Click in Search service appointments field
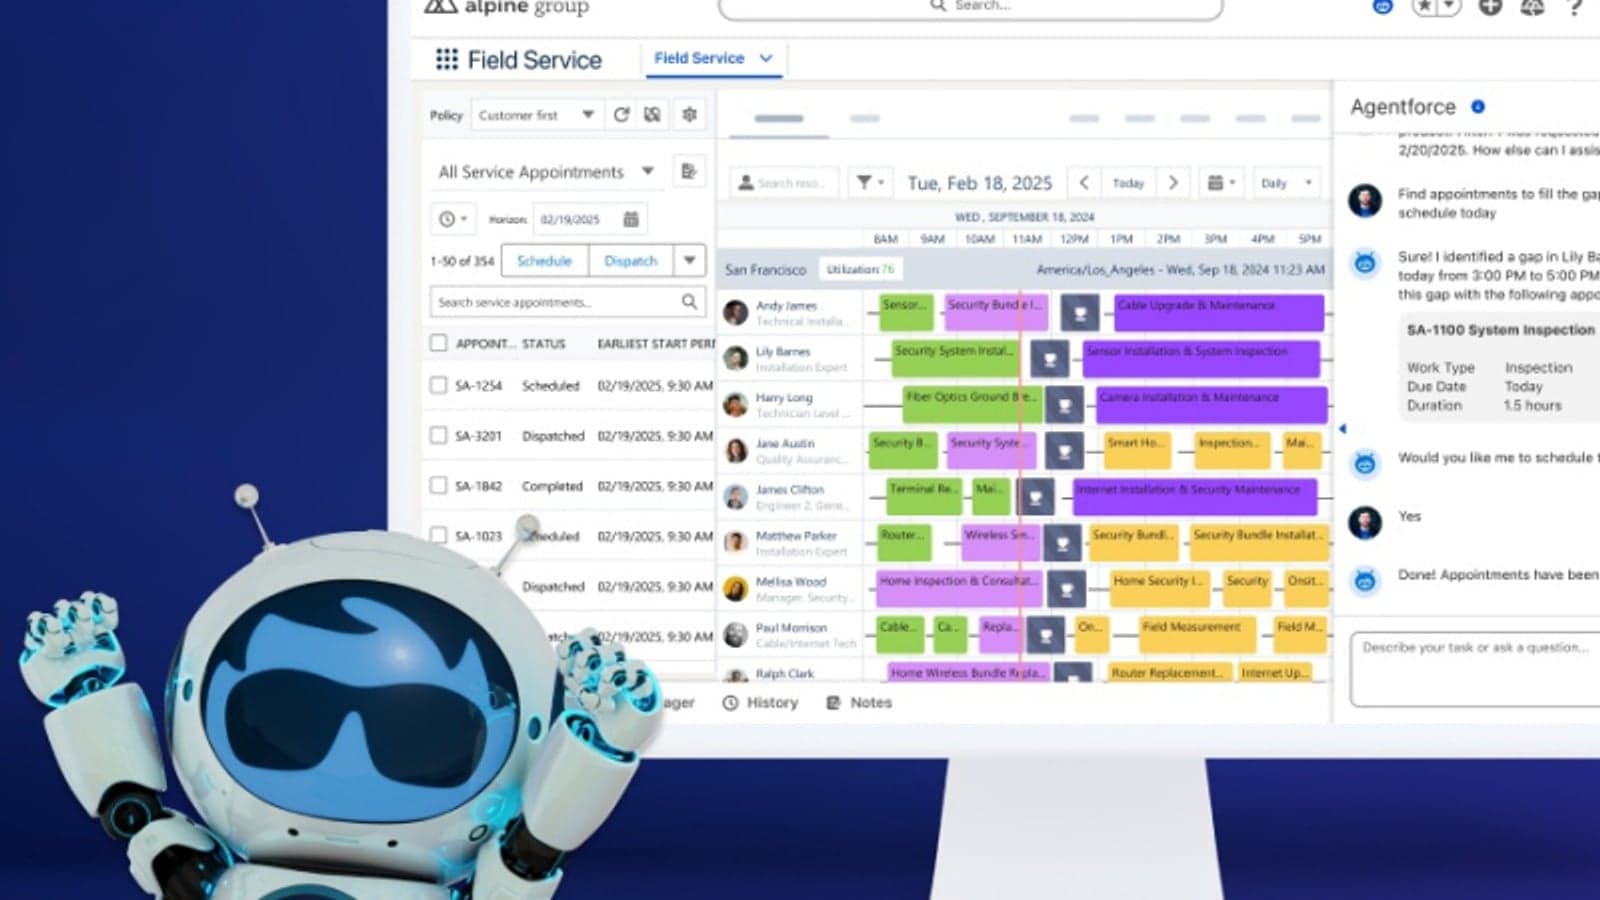This screenshot has height=900, width=1600. point(568,301)
